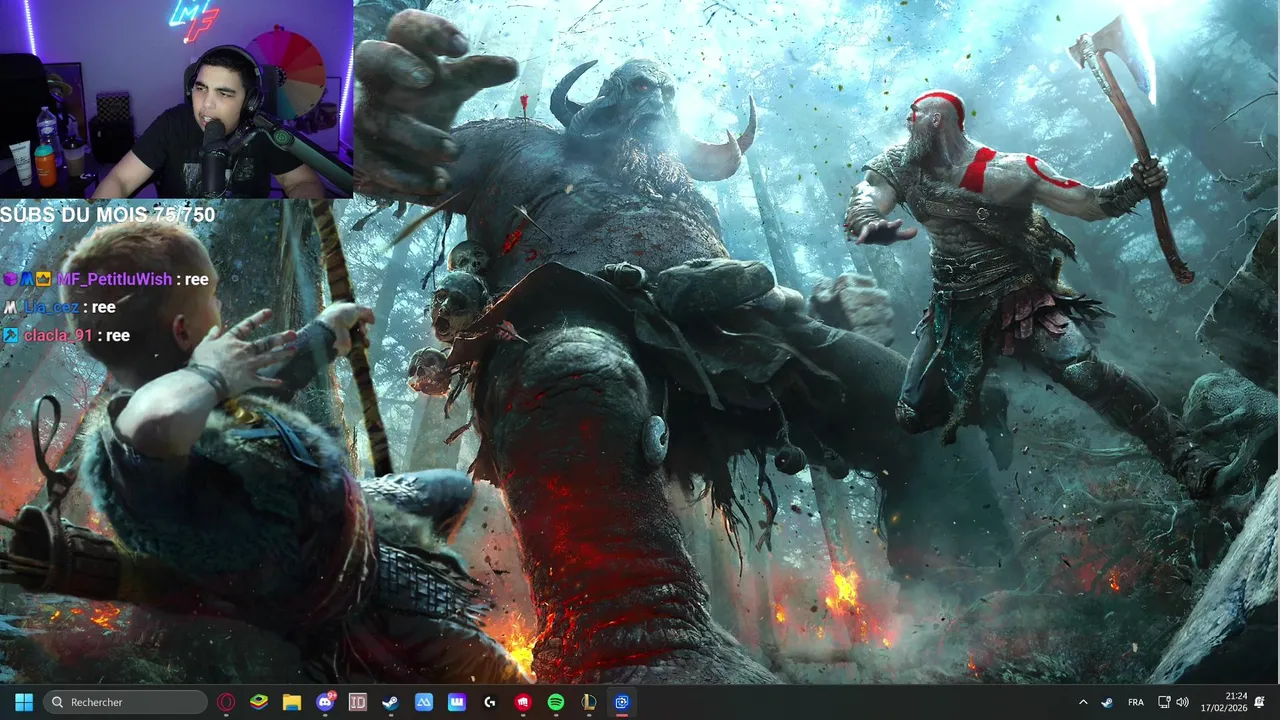Open the Riot Client red fist icon

click(x=523, y=702)
